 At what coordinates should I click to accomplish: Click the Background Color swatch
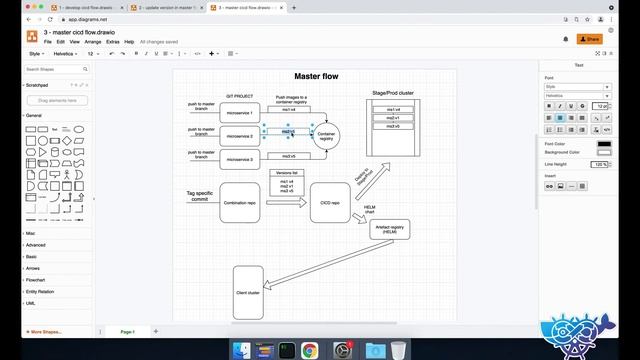coord(604,152)
